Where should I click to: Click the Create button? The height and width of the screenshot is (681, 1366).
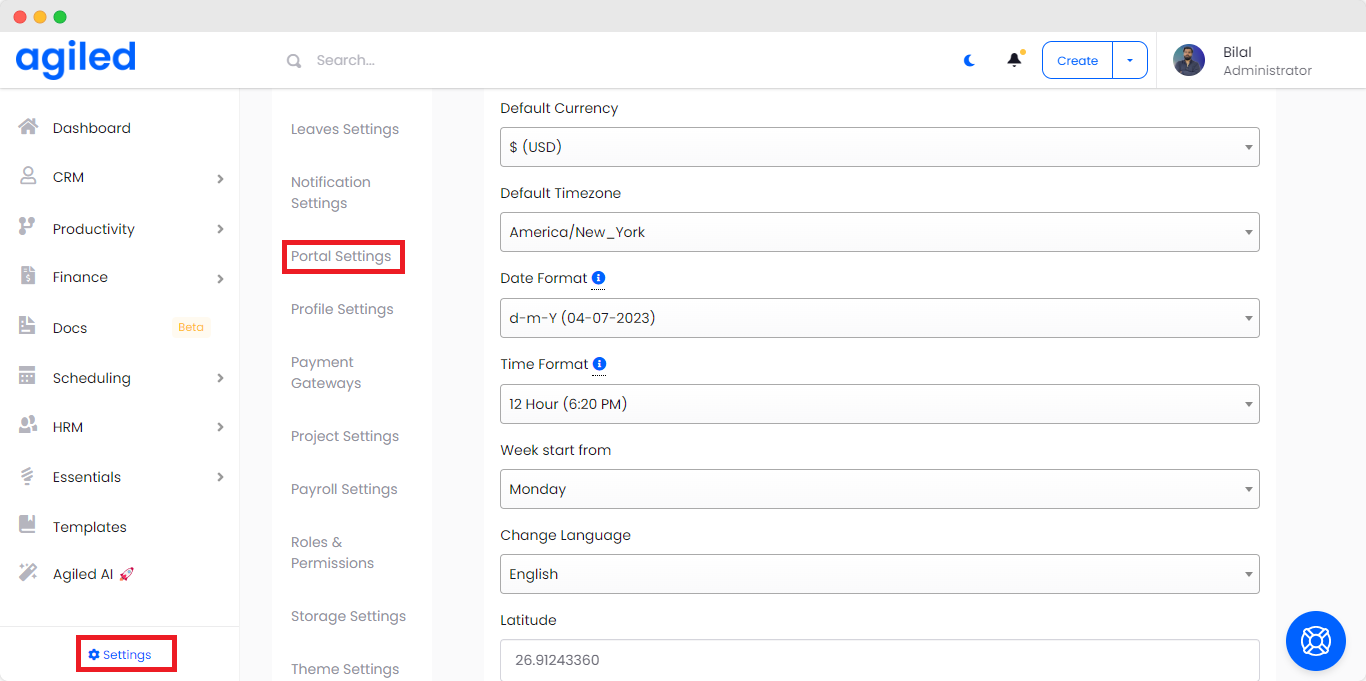[x=1077, y=60]
